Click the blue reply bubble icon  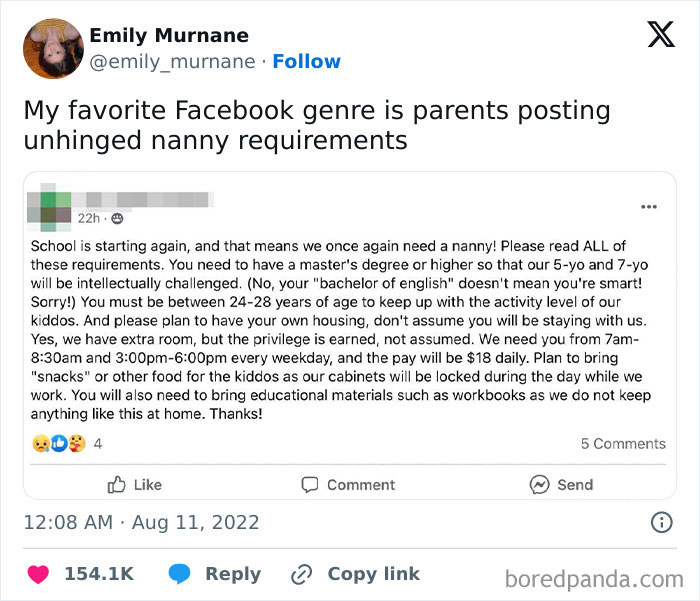pos(180,574)
